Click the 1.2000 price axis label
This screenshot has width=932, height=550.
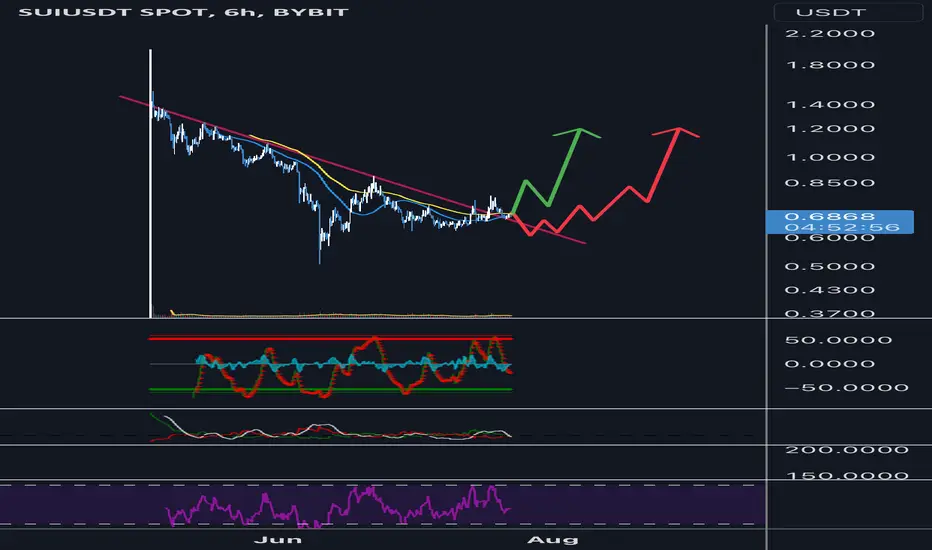tap(830, 128)
